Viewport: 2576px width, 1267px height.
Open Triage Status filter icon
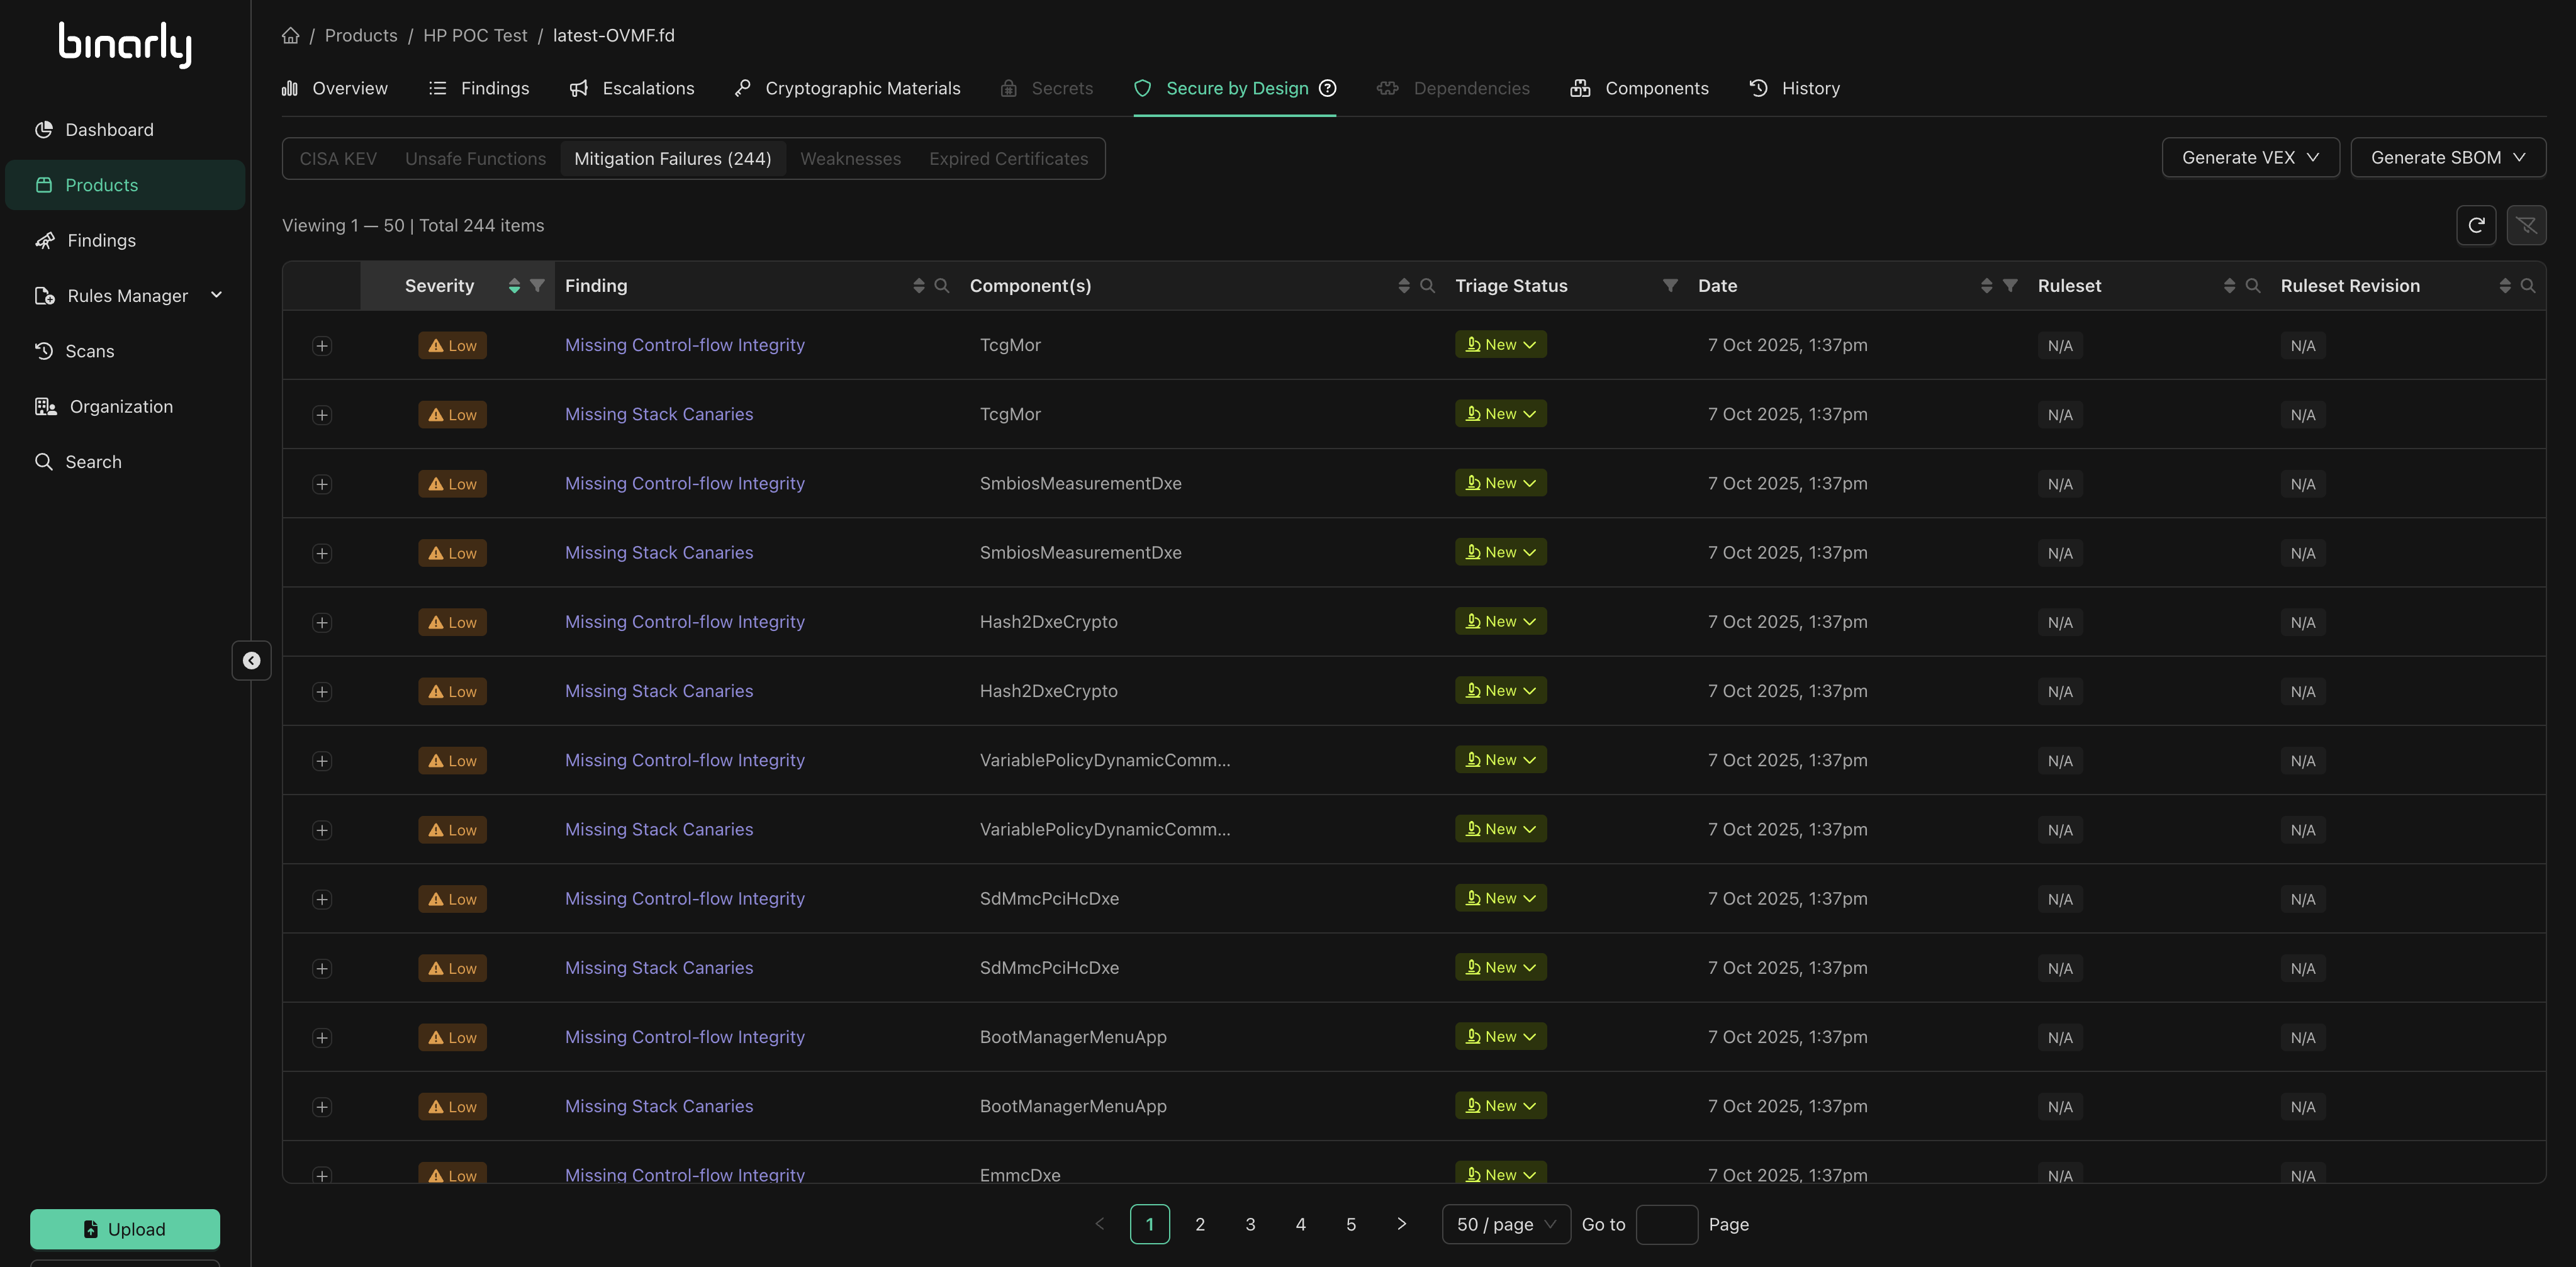(1669, 286)
